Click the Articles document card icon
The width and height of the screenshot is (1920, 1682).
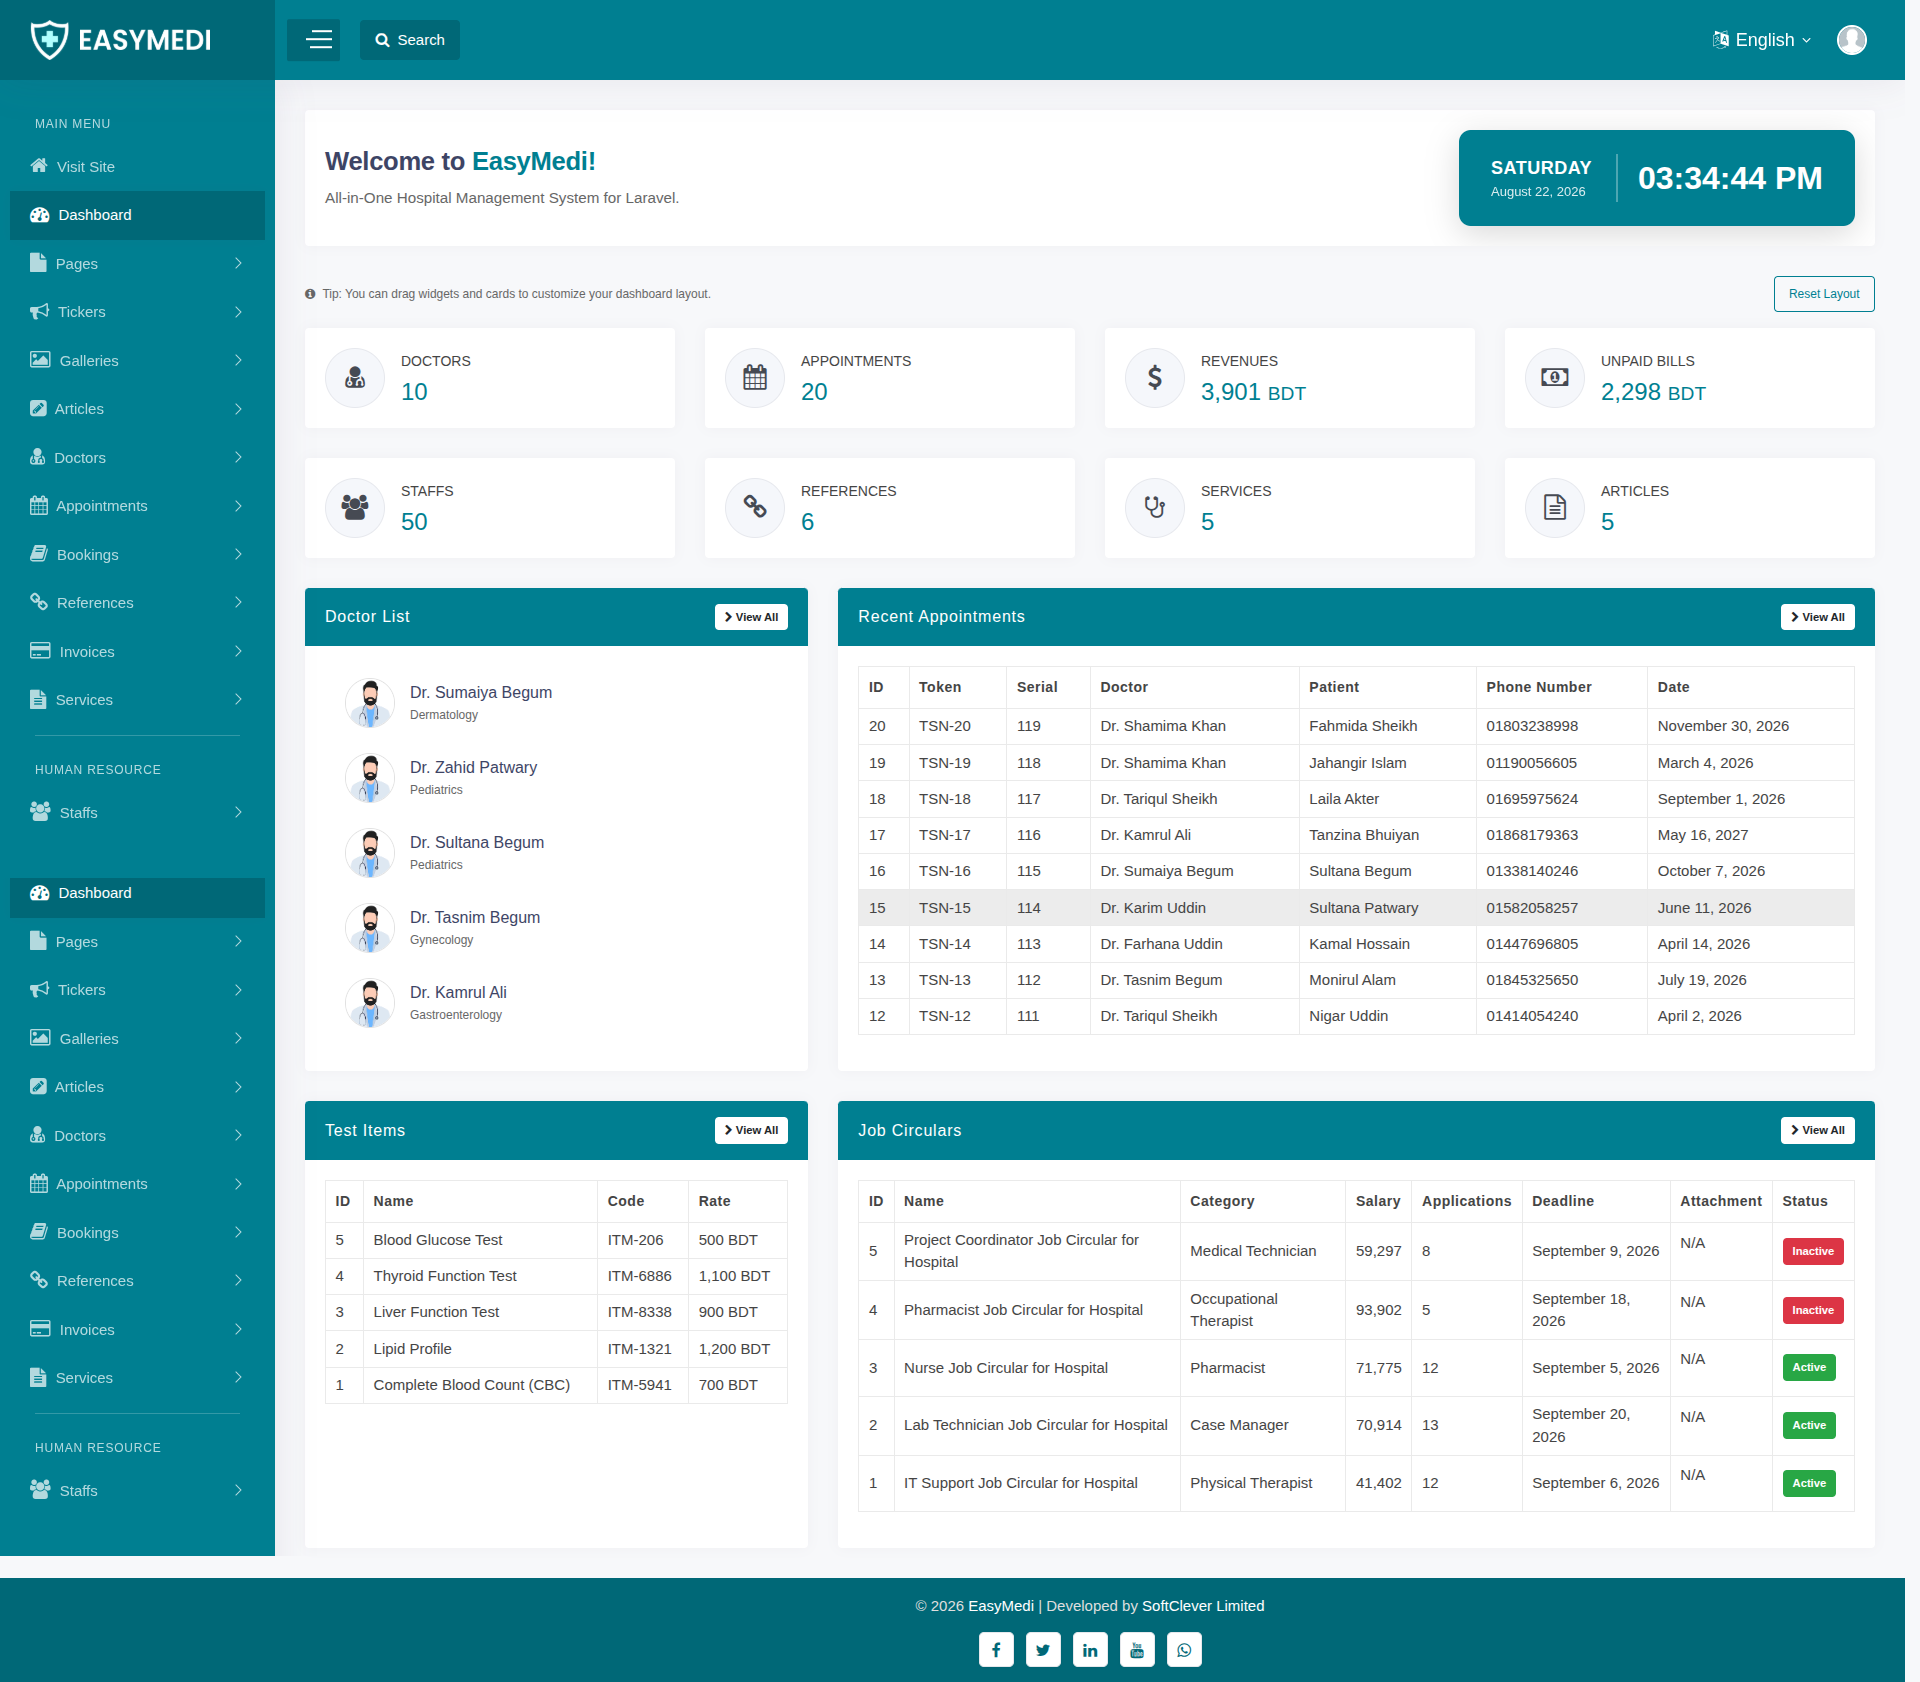1555,508
